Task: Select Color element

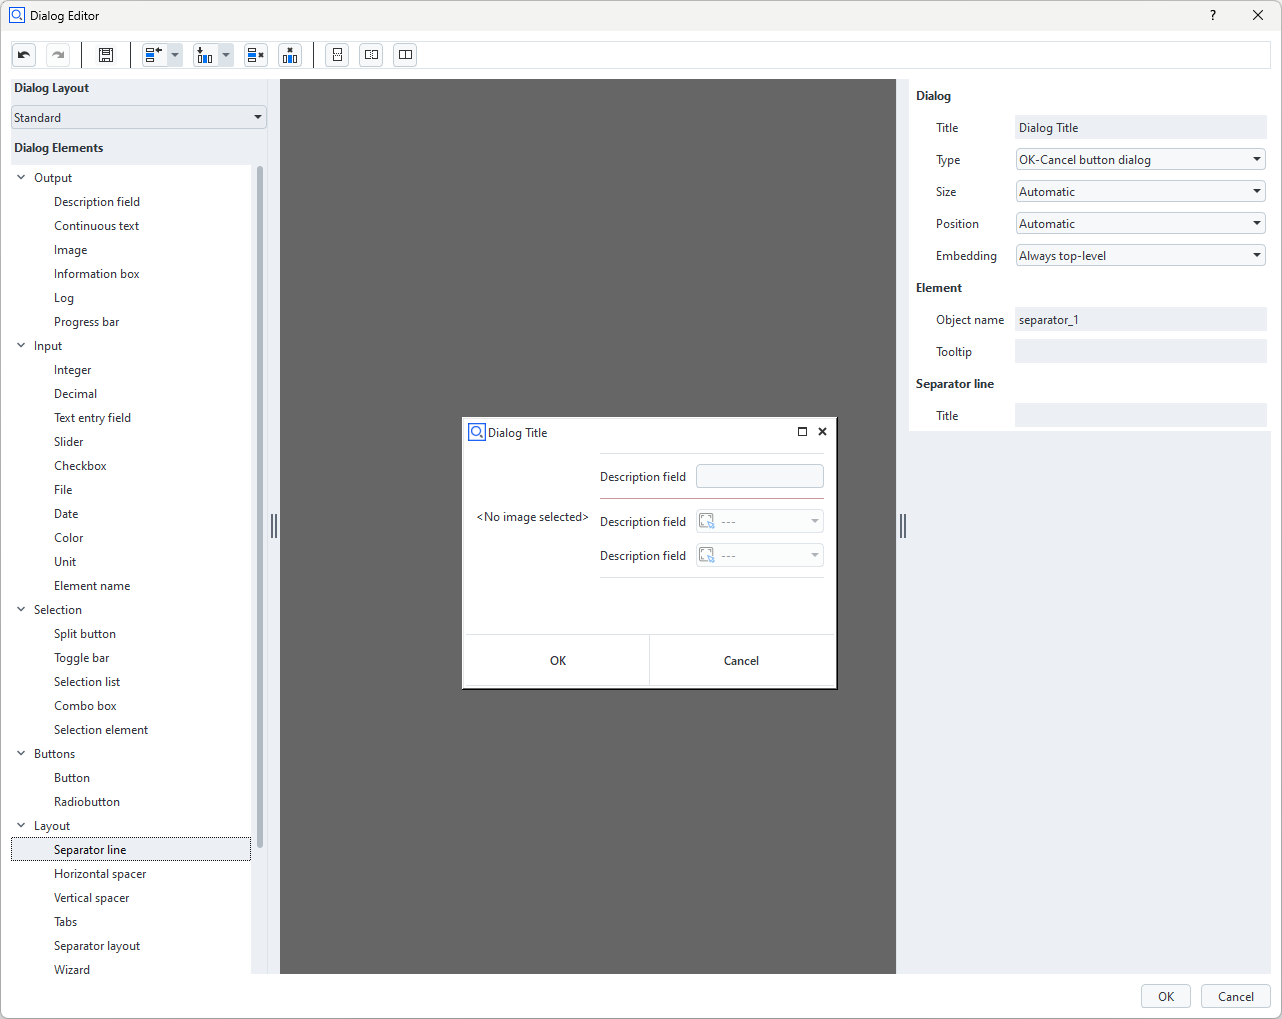Action: (x=68, y=537)
